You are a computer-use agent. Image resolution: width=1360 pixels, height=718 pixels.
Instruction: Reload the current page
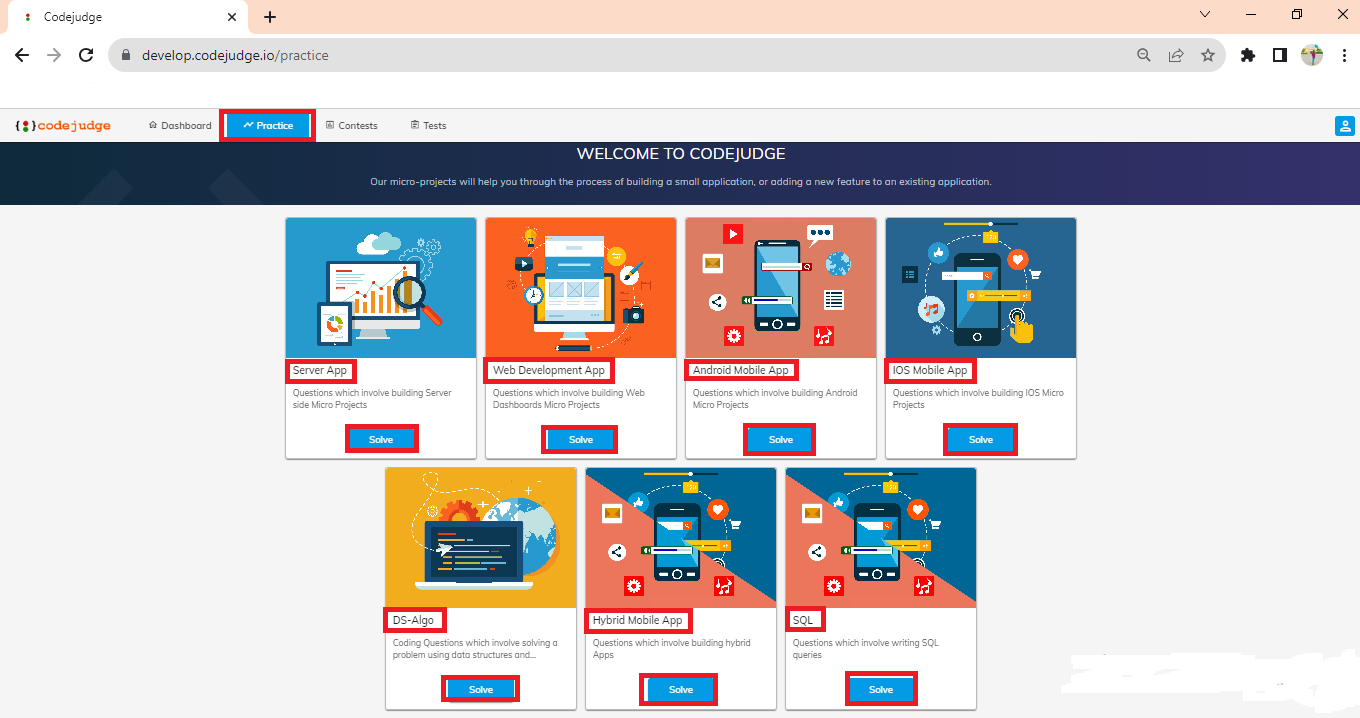tap(86, 55)
